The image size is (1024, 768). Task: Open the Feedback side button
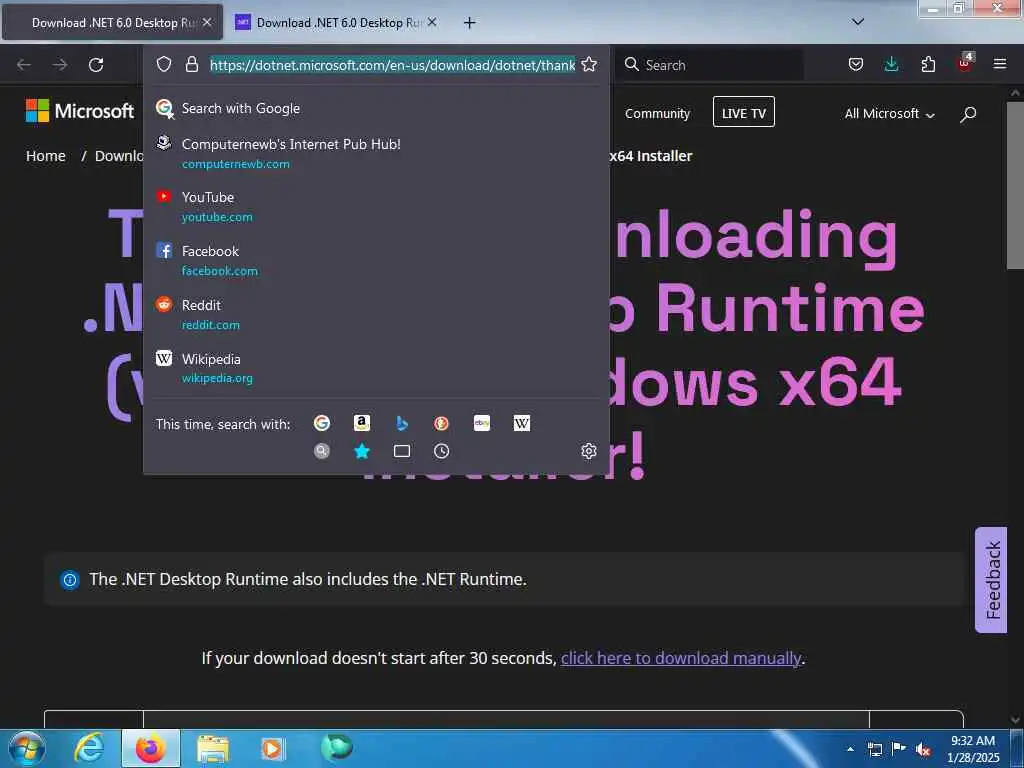pos(991,580)
